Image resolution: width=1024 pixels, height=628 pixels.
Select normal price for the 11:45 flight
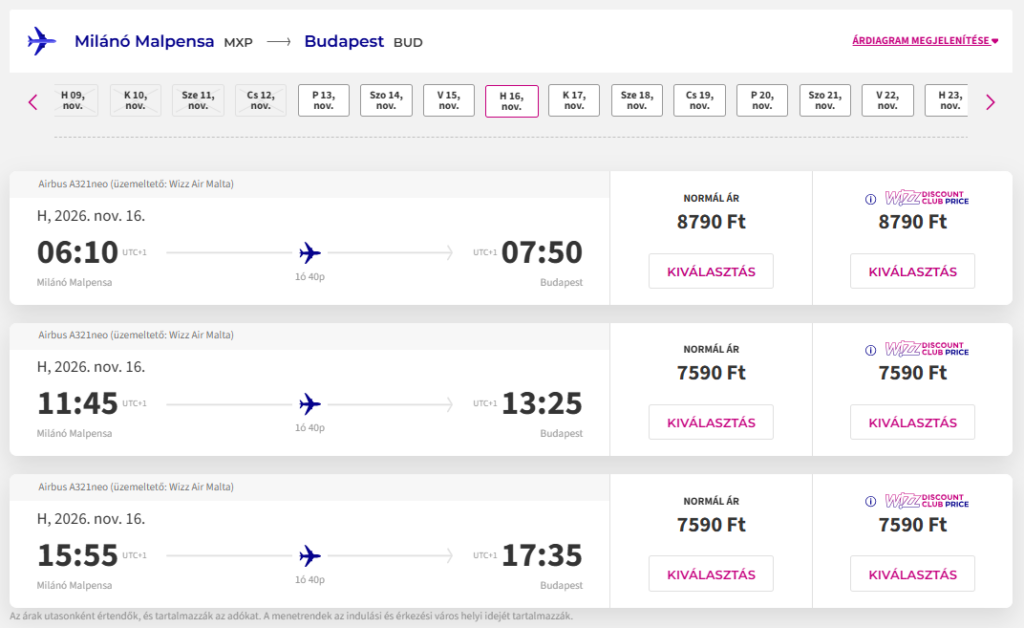coord(711,422)
